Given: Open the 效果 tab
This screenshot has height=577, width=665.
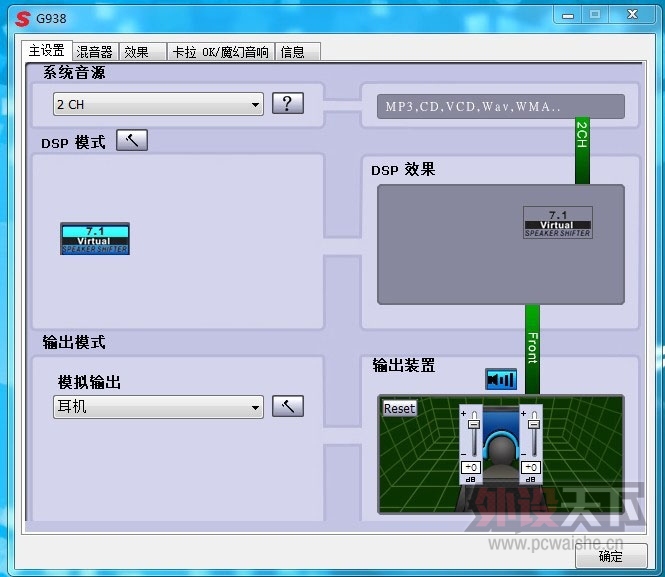Looking at the screenshot, I should [143, 52].
